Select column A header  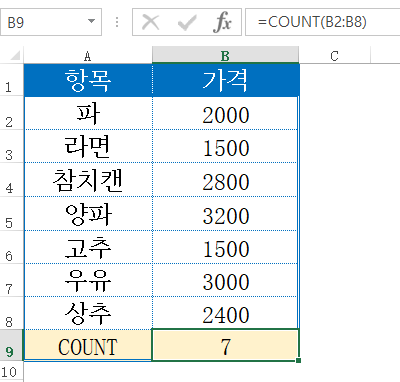[88, 55]
